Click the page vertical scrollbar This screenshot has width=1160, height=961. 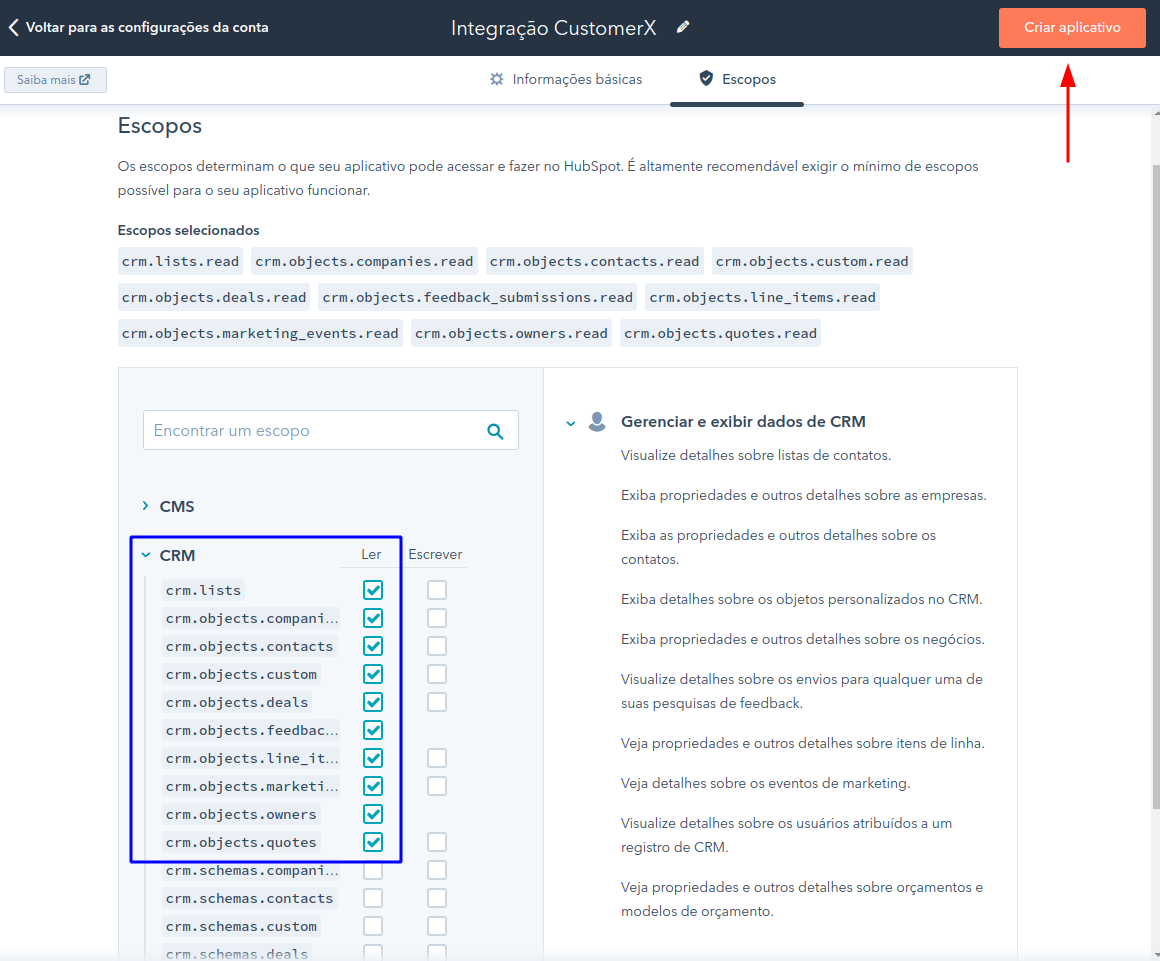coord(1156,485)
